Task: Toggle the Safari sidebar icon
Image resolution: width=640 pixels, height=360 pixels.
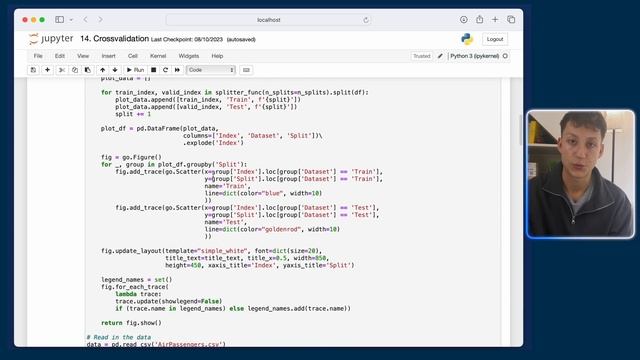Action: pos(60,20)
